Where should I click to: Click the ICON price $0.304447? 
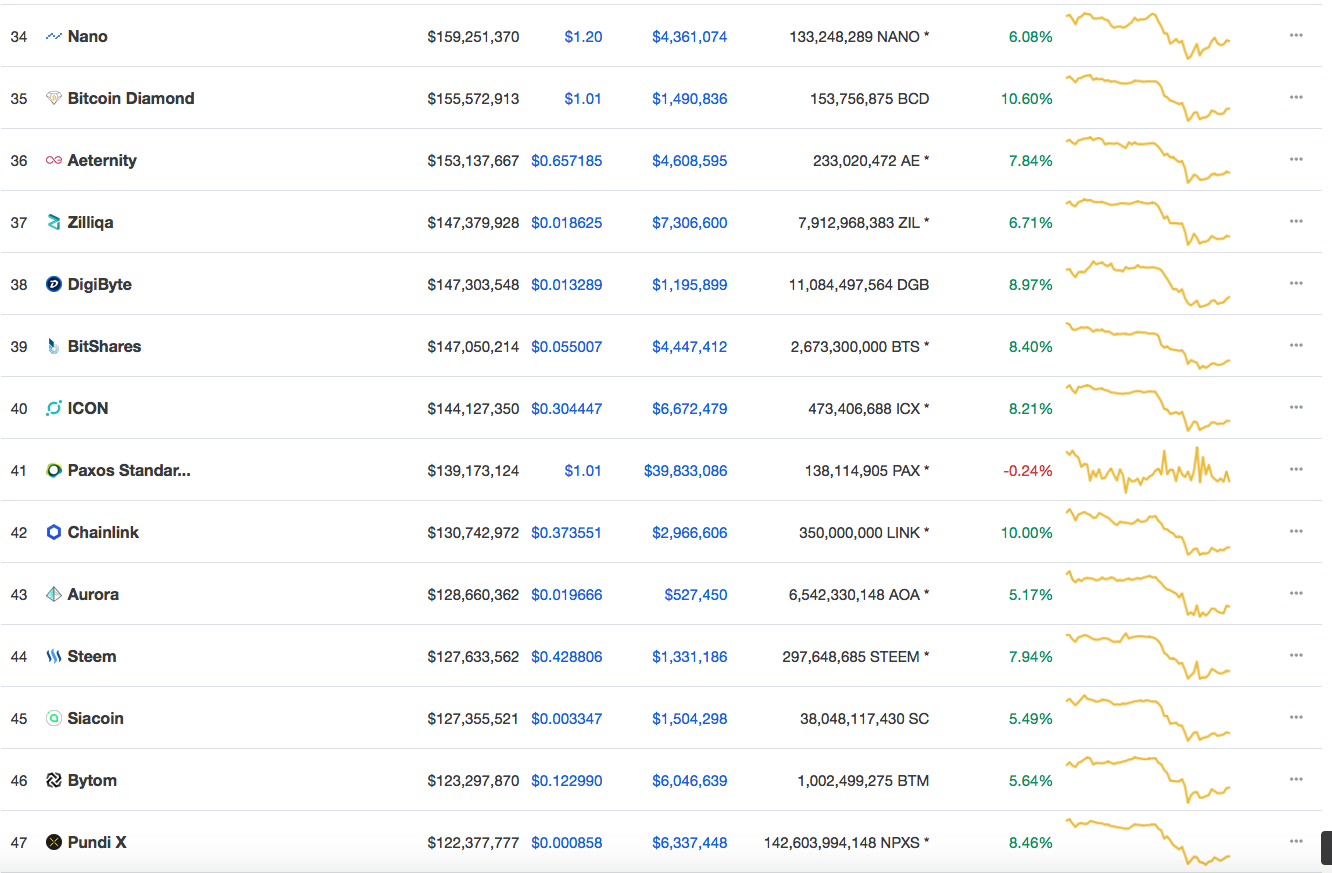(x=567, y=409)
